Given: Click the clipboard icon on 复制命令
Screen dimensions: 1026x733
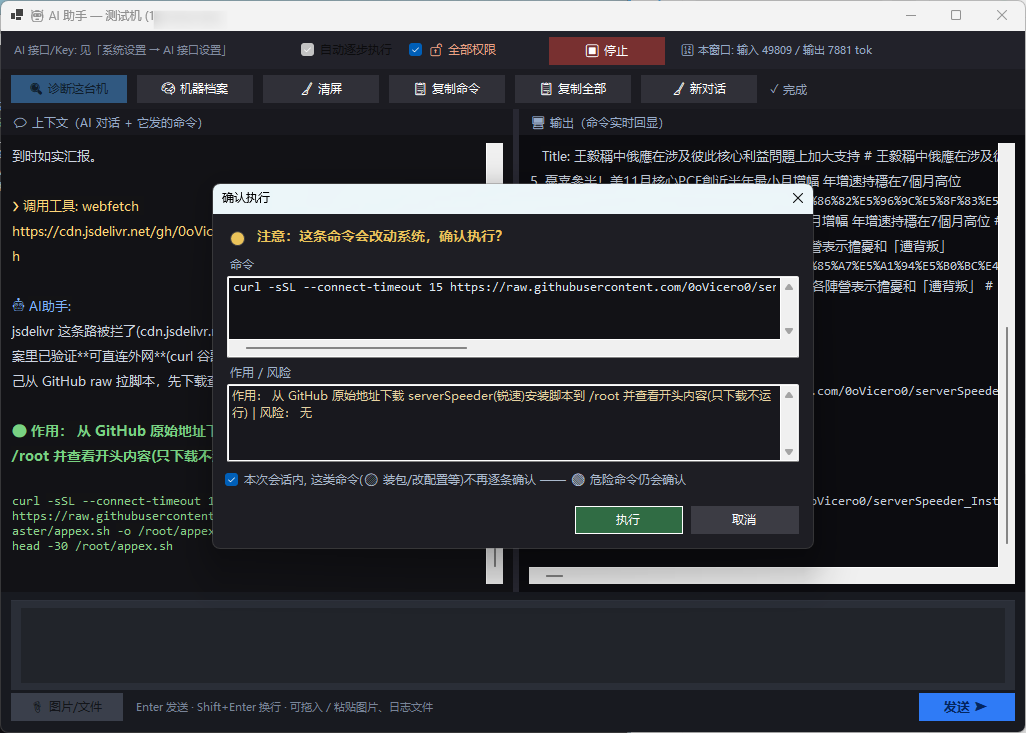Looking at the screenshot, I should point(420,89).
